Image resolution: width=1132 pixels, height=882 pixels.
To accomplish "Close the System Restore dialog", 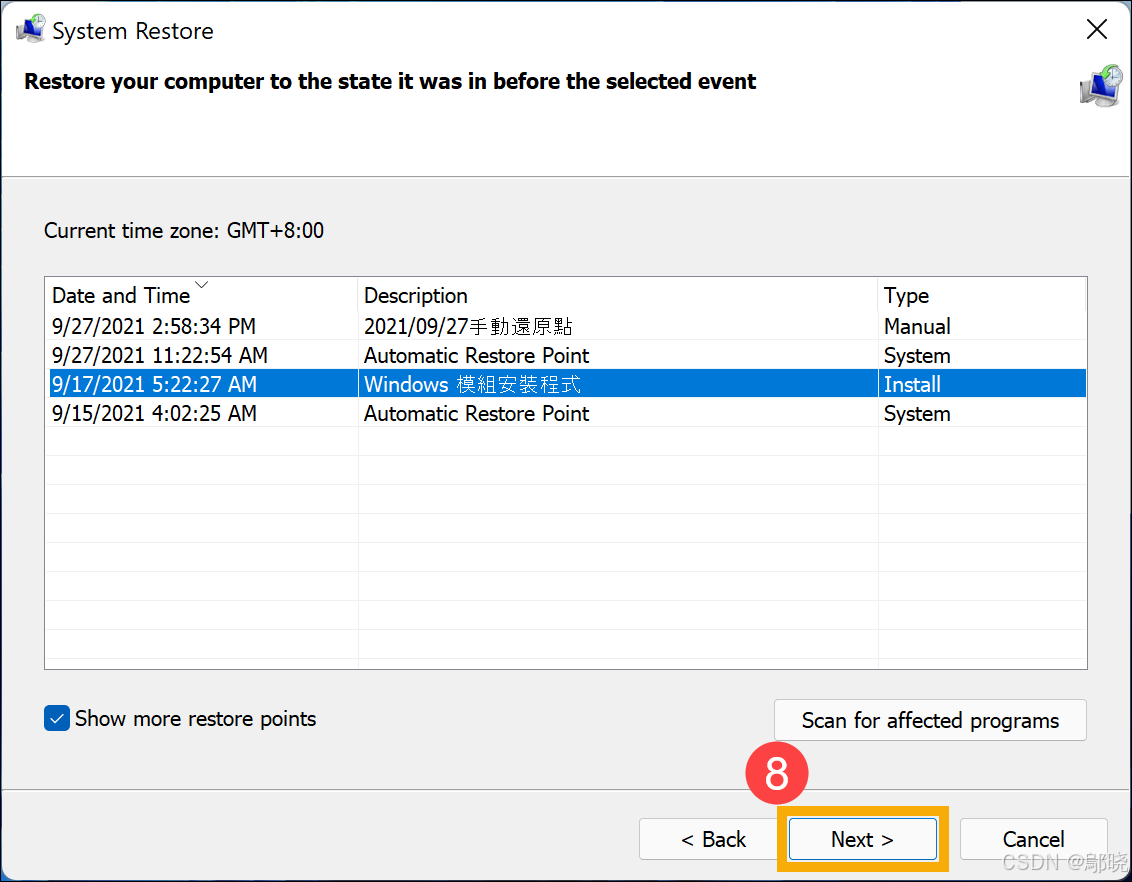I will tap(1097, 29).
